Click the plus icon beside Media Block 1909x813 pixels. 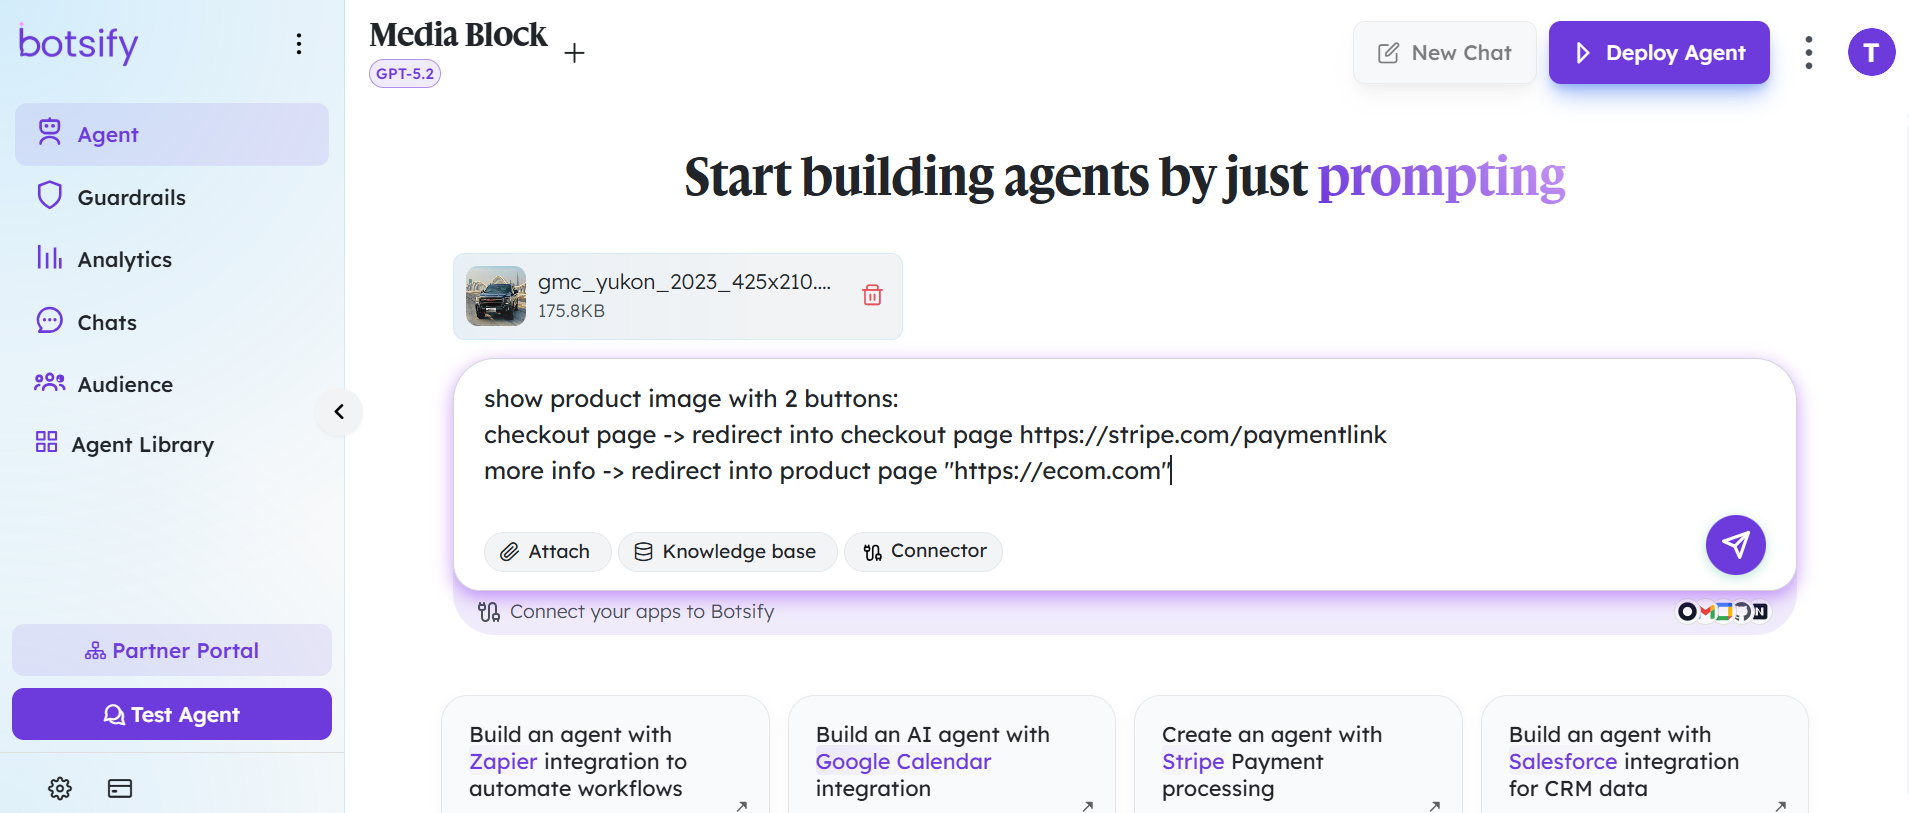pos(574,53)
